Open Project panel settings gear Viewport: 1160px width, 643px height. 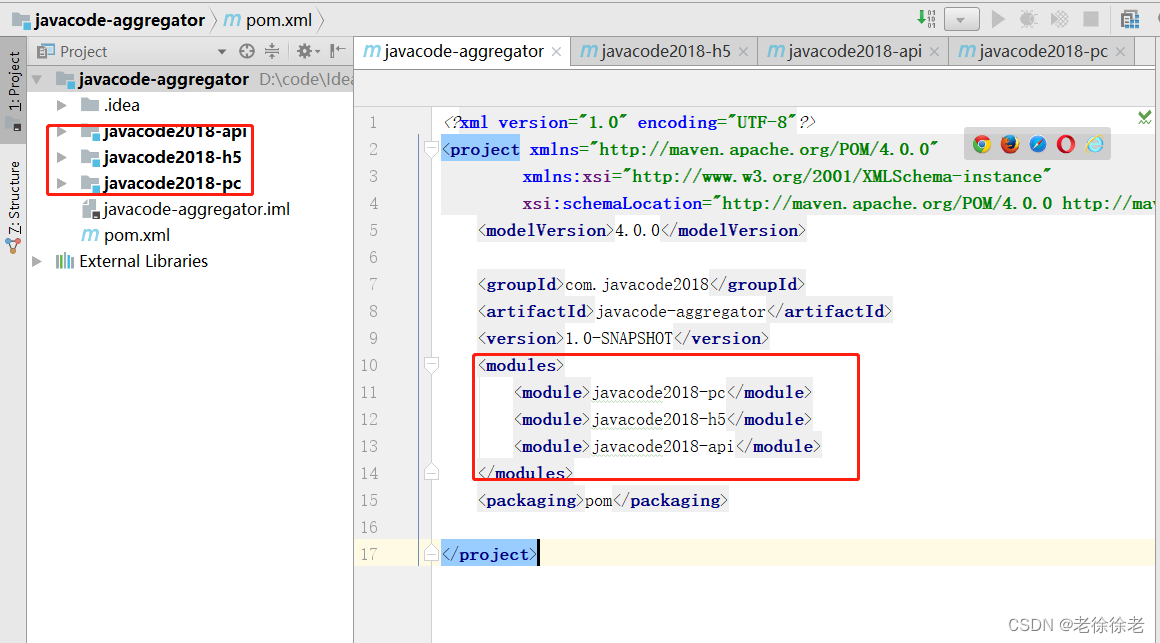[x=307, y=51]
